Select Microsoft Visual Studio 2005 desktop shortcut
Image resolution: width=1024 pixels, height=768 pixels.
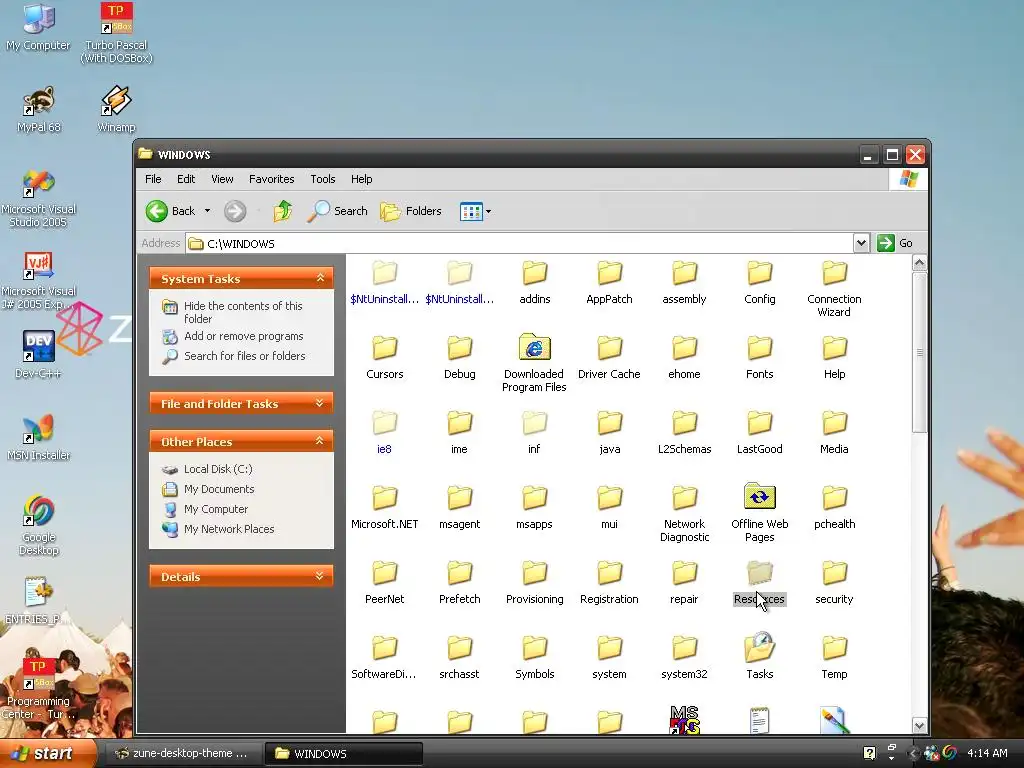tap(39, 197)
